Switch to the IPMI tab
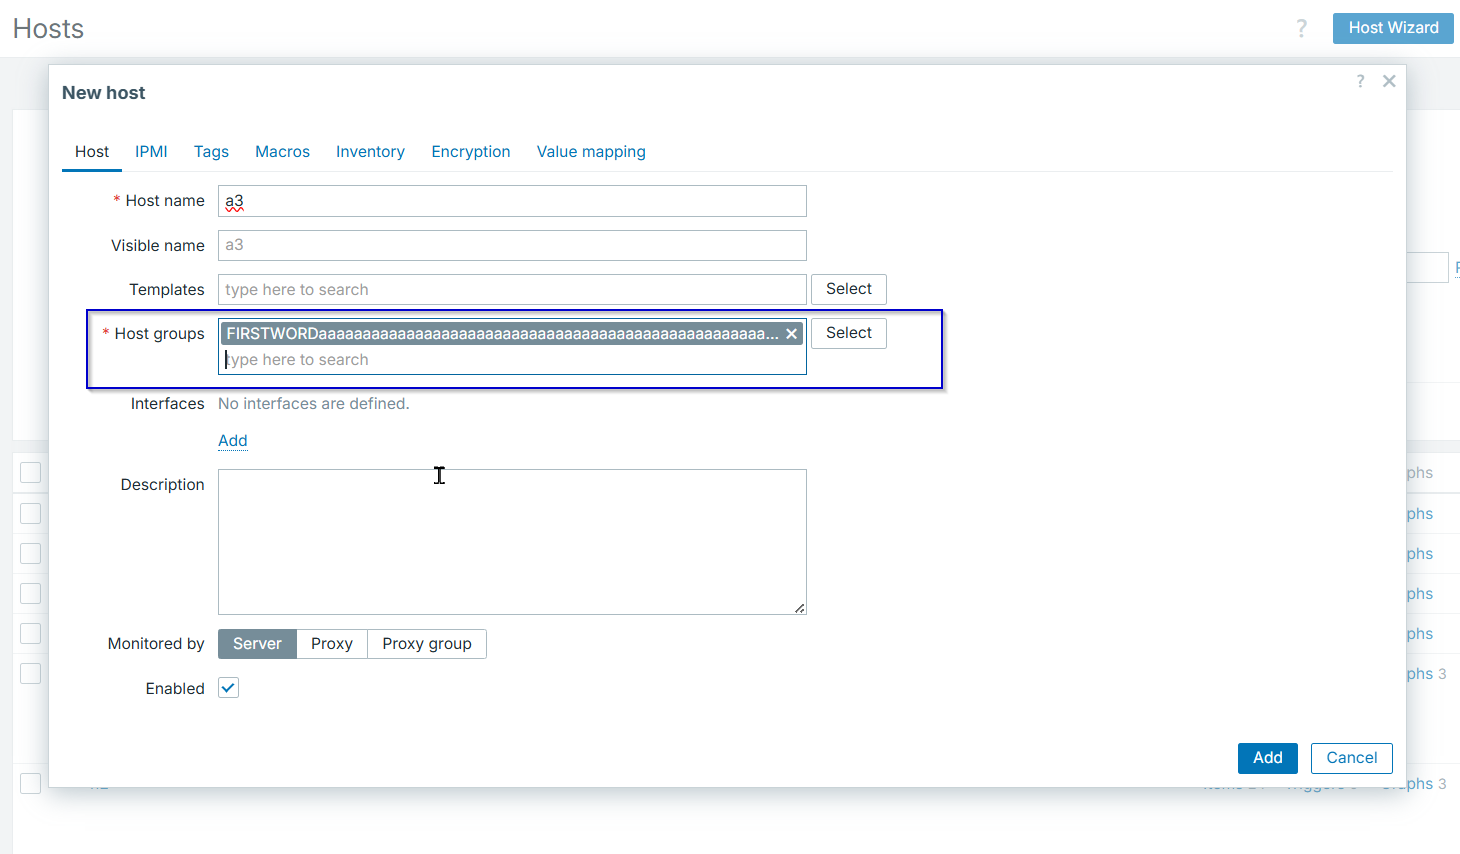This screenshot has width=1460, height=854. pyautogui.click(x=151, y=152)
